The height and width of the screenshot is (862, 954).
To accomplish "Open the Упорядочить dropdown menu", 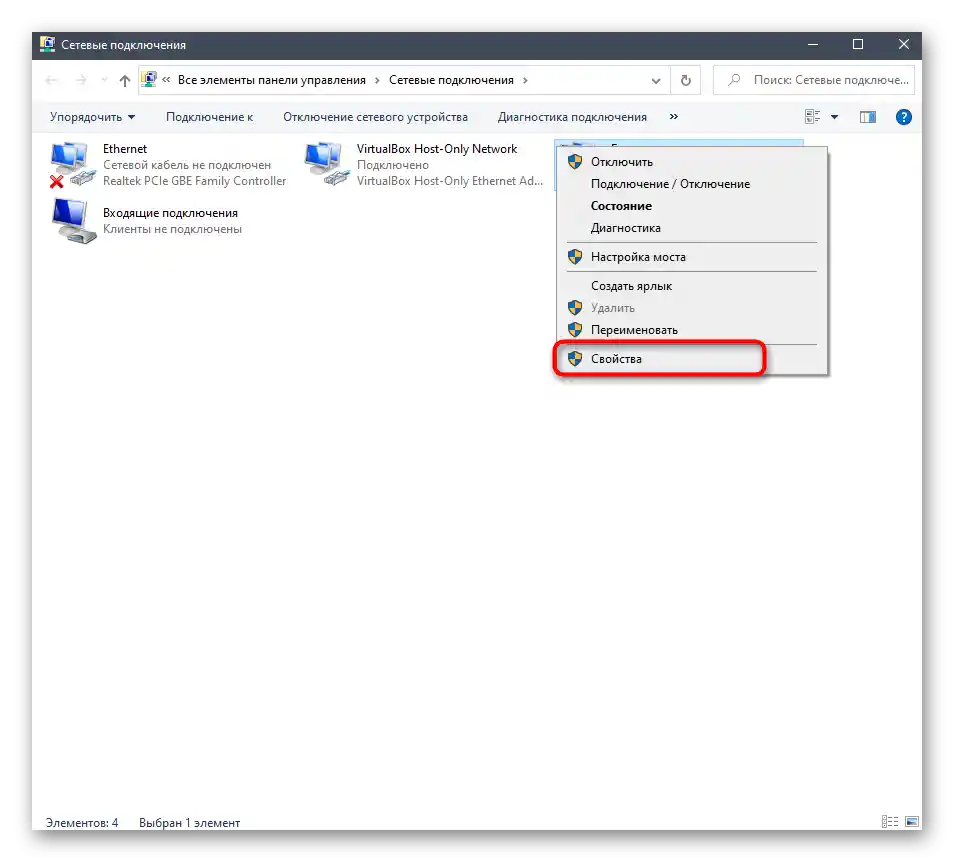I will [x=92, y=117].
